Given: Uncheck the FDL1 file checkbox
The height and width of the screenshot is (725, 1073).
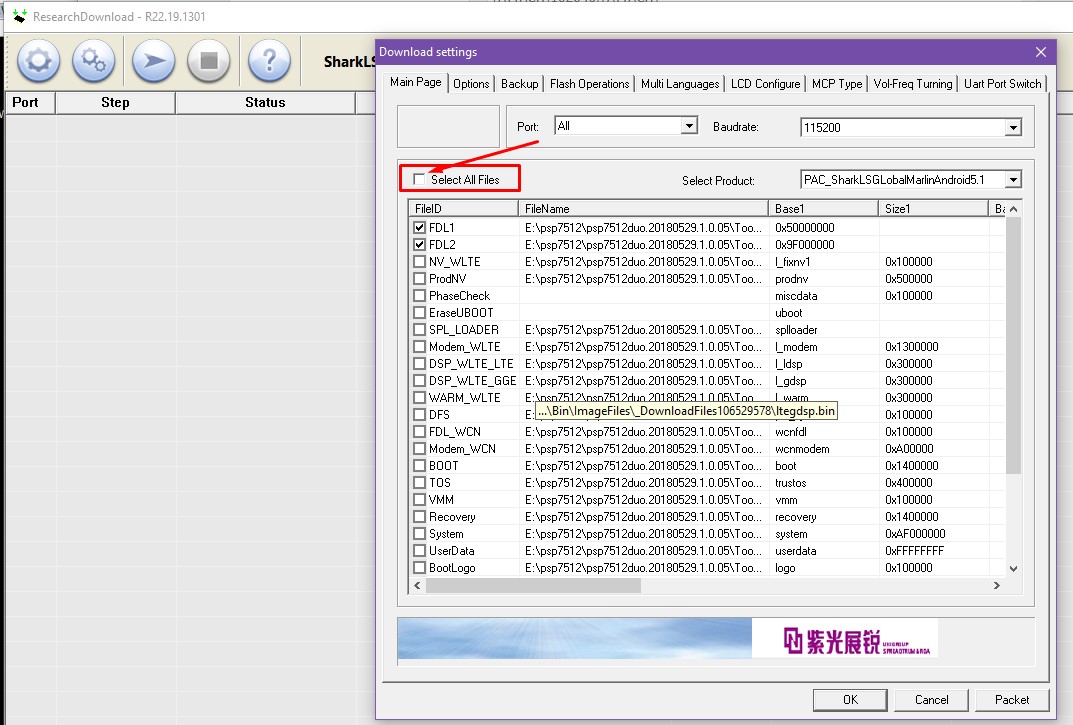Looking at the screenshot, I should point(420,228).
